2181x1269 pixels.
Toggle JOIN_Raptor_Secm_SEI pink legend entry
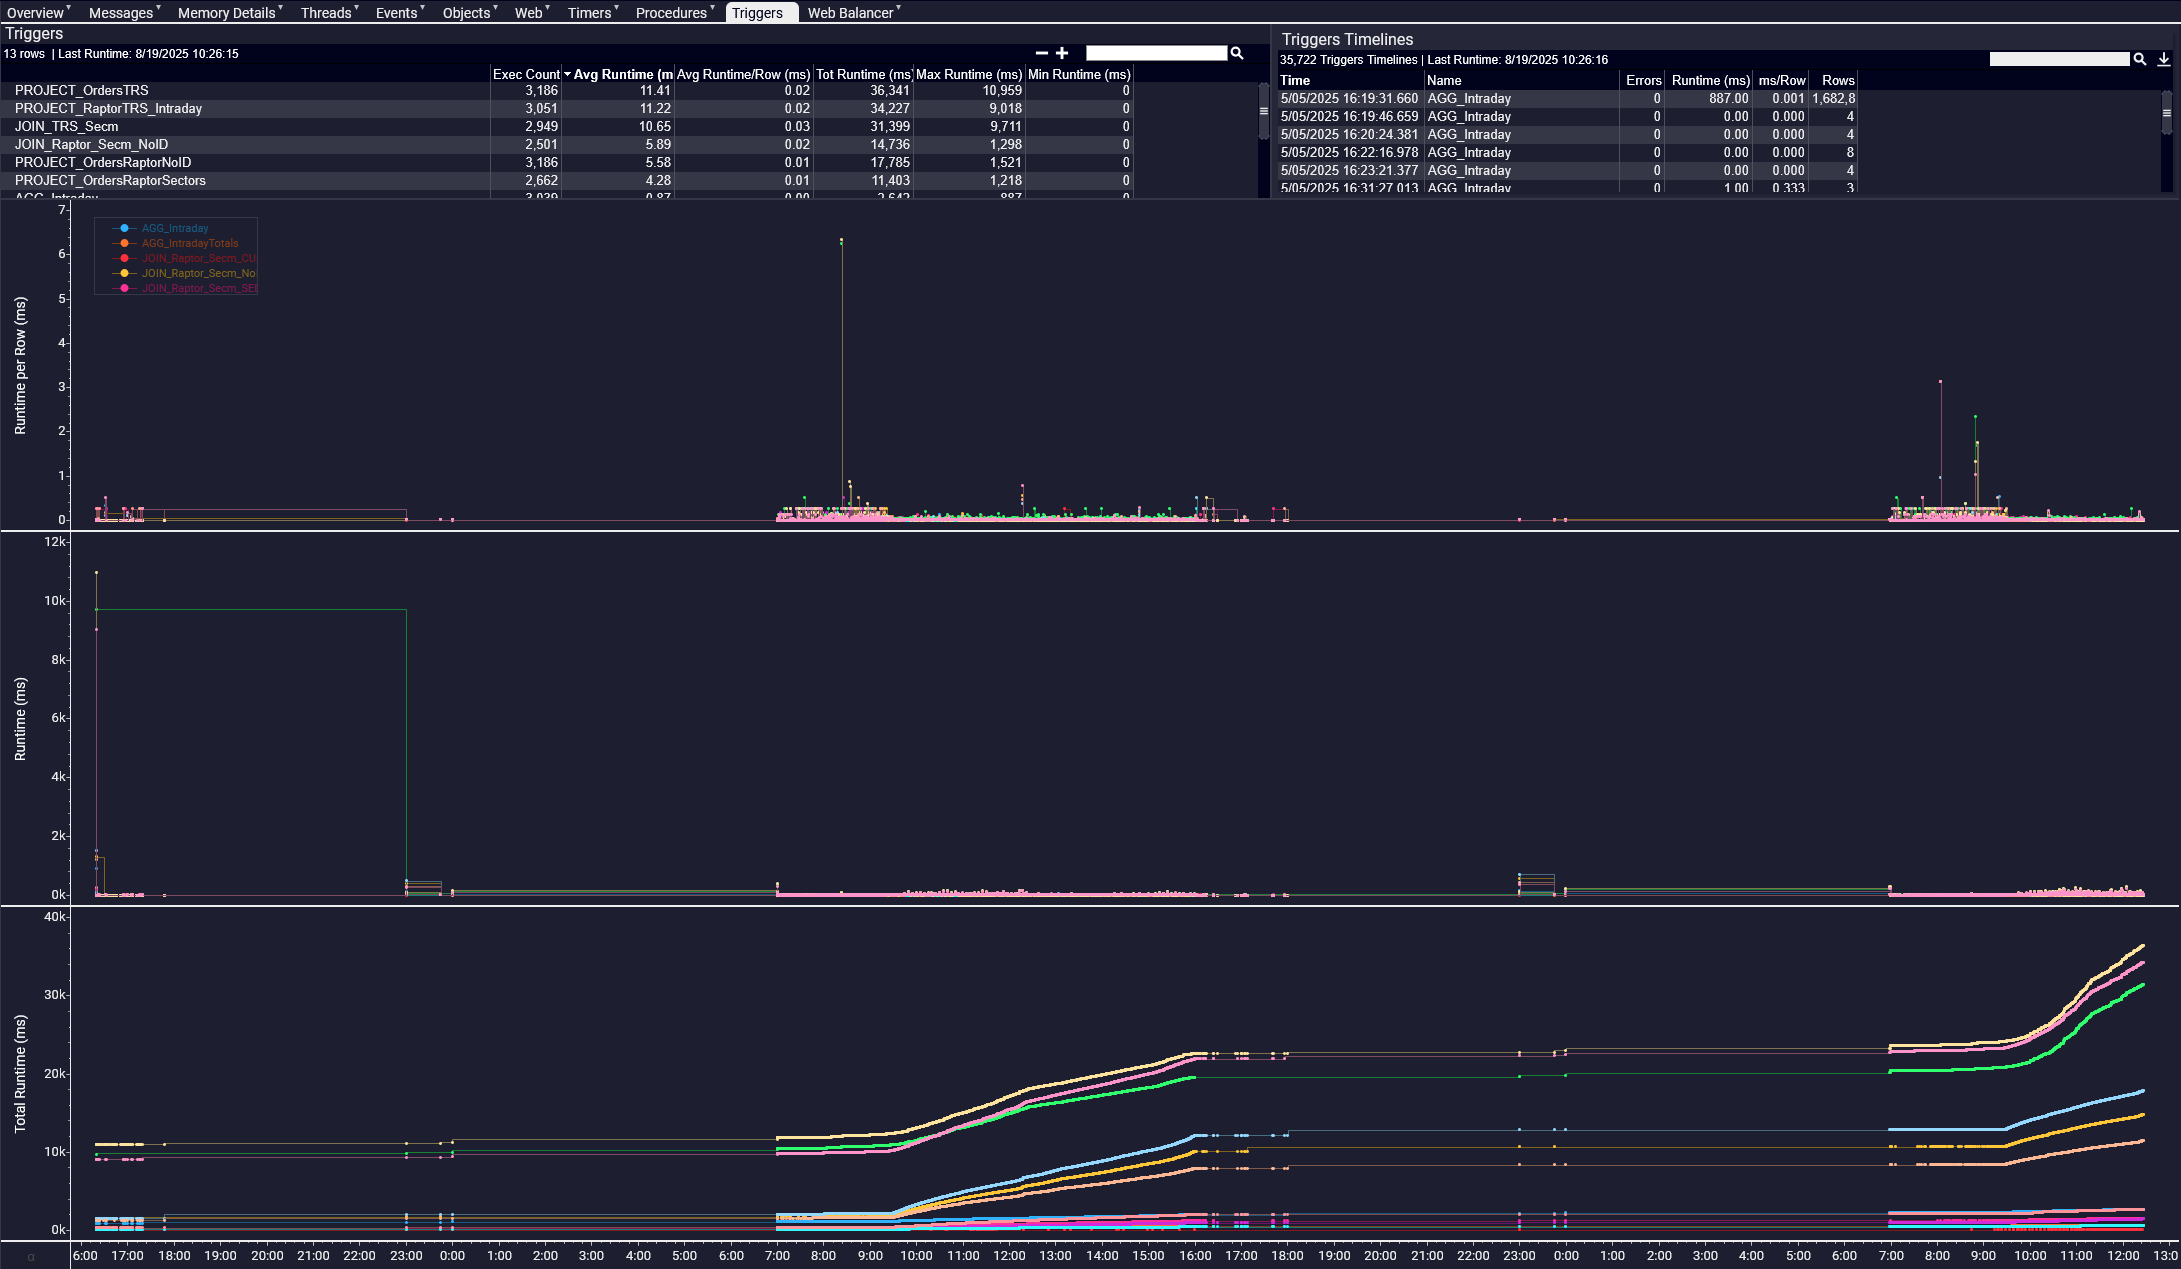pyautogui.click(x=198, y=288)
